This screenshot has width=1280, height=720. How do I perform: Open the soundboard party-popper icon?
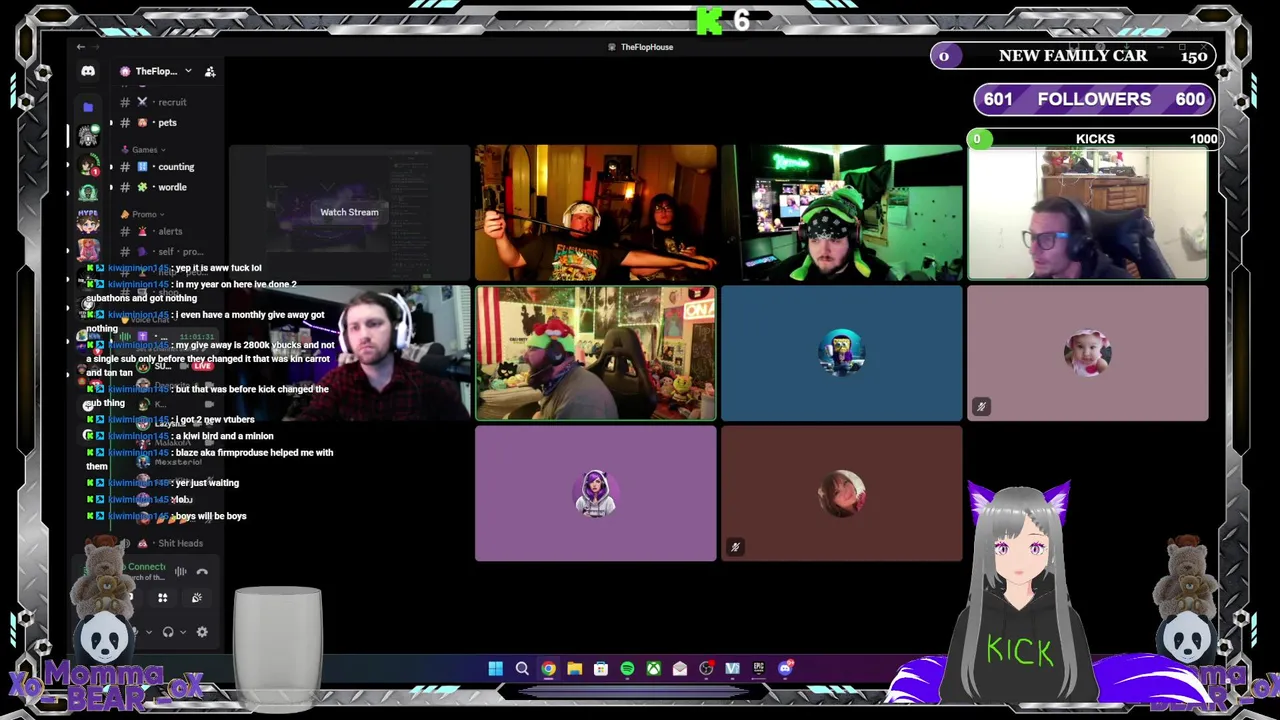(x=196, y=598)
